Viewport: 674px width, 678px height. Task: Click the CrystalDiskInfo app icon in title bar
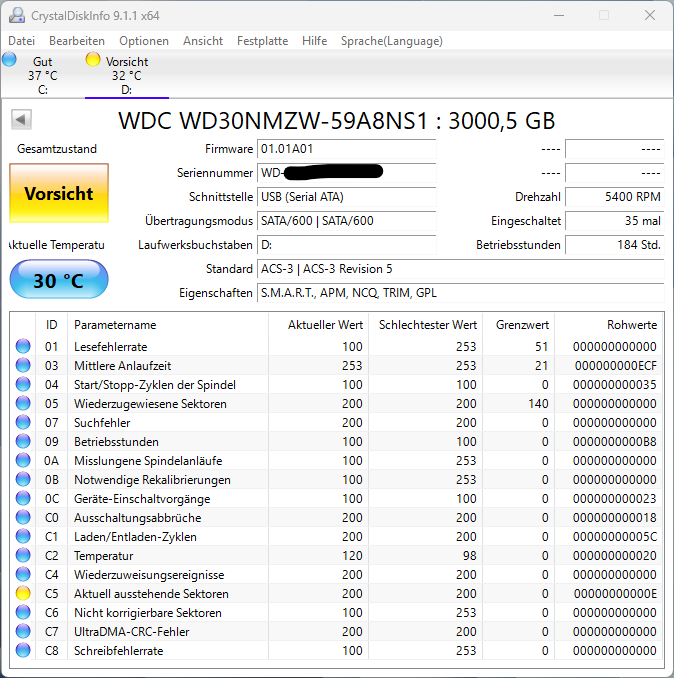pos(17,16)
